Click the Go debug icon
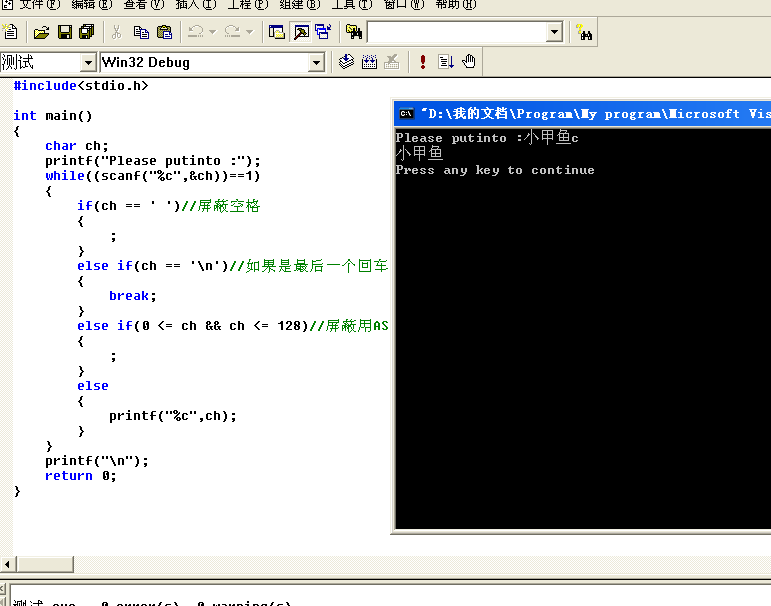This screenshot has height=606, width=771. 446,62
